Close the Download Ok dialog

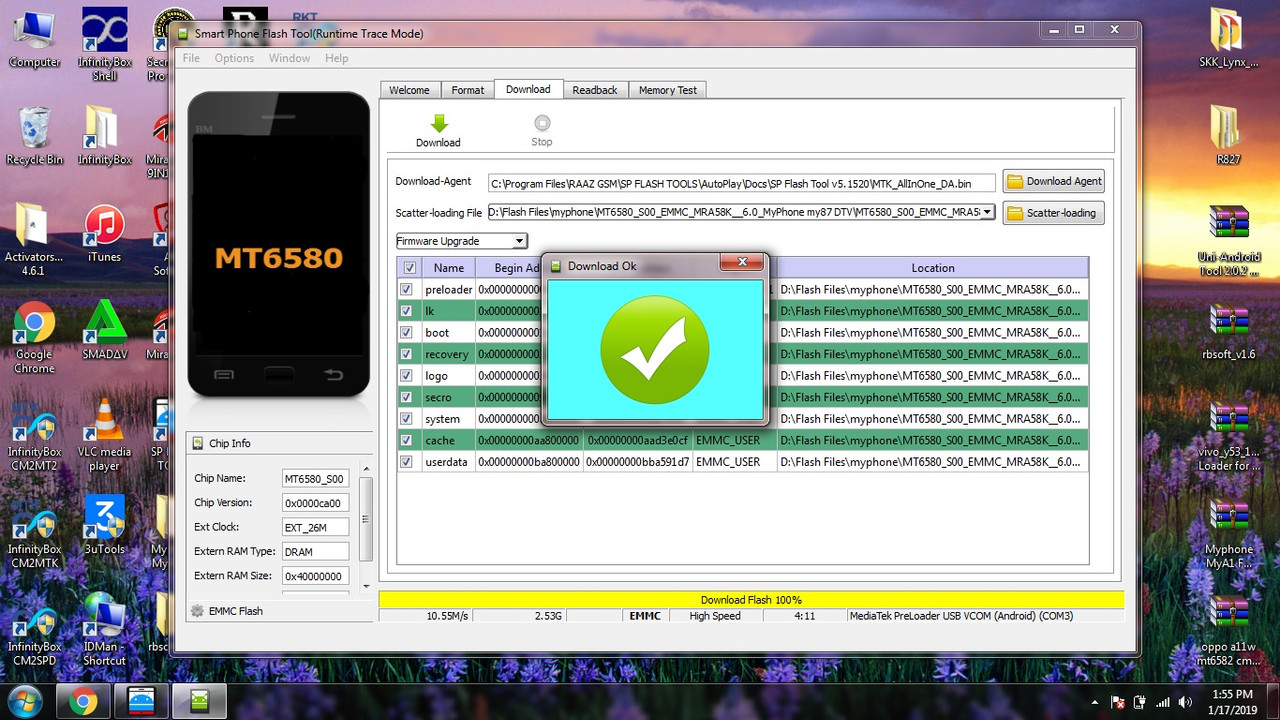point(742,262)
